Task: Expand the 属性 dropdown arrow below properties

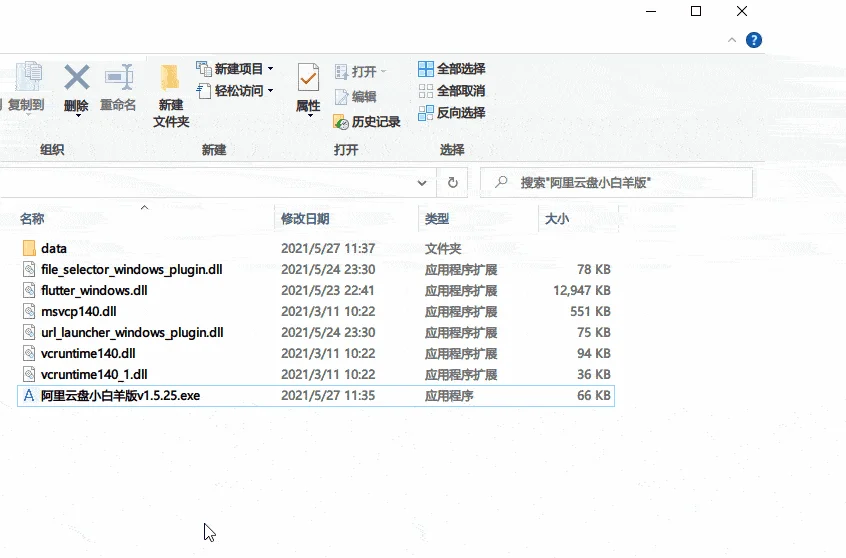Action: pos(310,115)
